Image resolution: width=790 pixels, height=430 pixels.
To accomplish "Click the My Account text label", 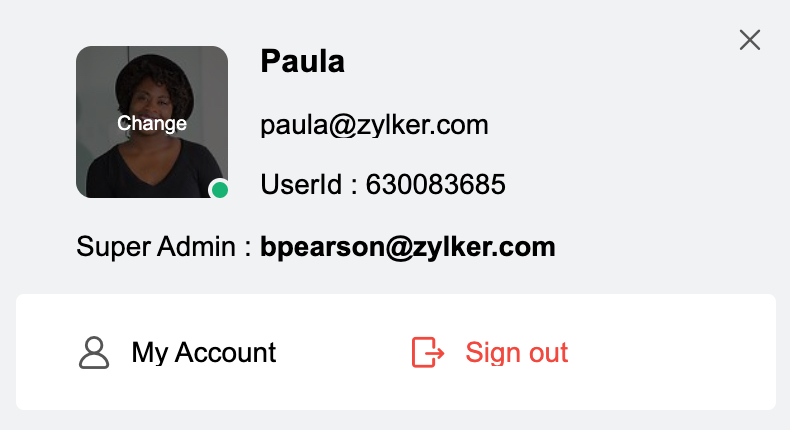I will [x=204, y=352].
